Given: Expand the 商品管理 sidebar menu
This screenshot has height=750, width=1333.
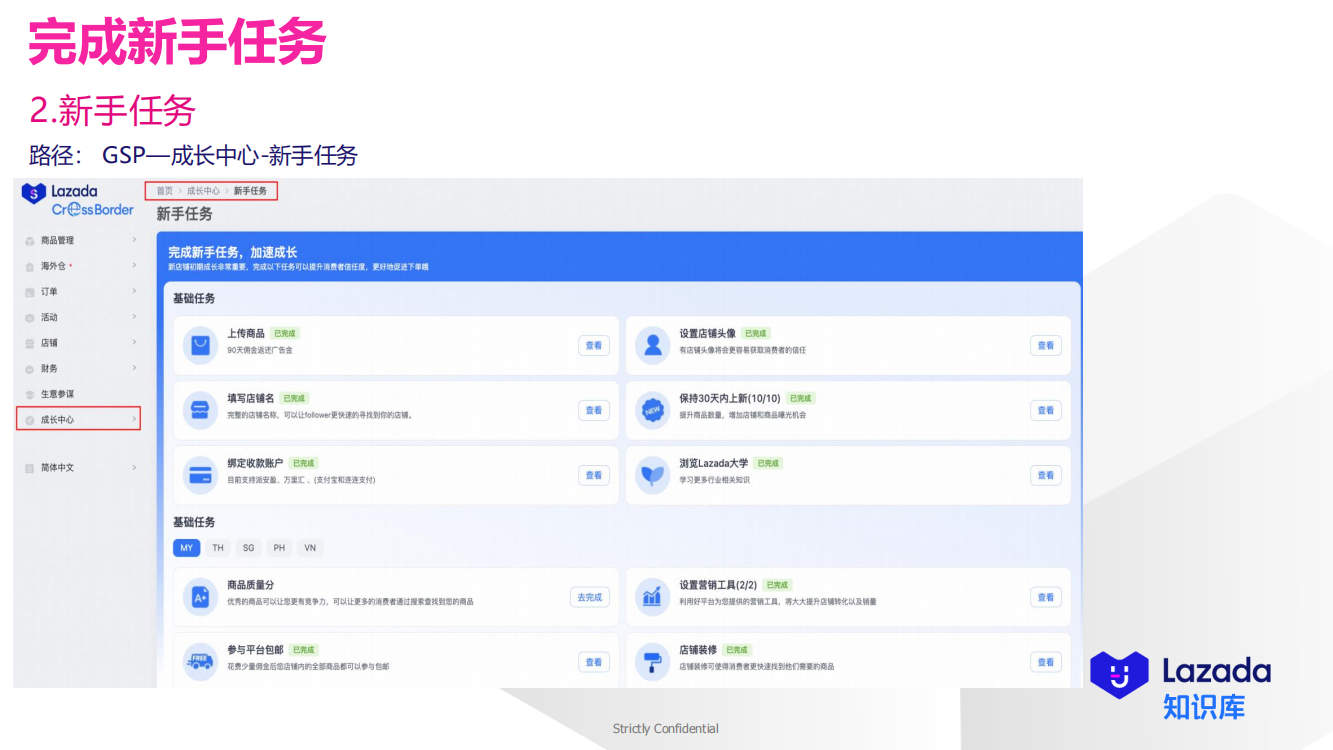Looking at the screenshot, I should (60, 240).
